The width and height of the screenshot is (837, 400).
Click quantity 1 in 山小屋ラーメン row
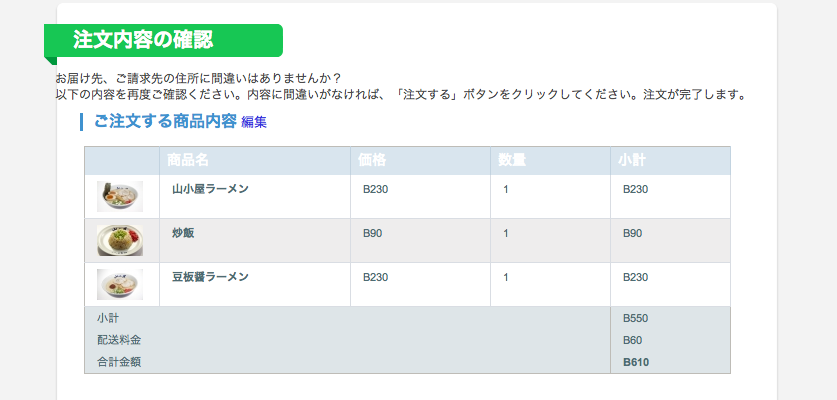click(x=506, y=190)
